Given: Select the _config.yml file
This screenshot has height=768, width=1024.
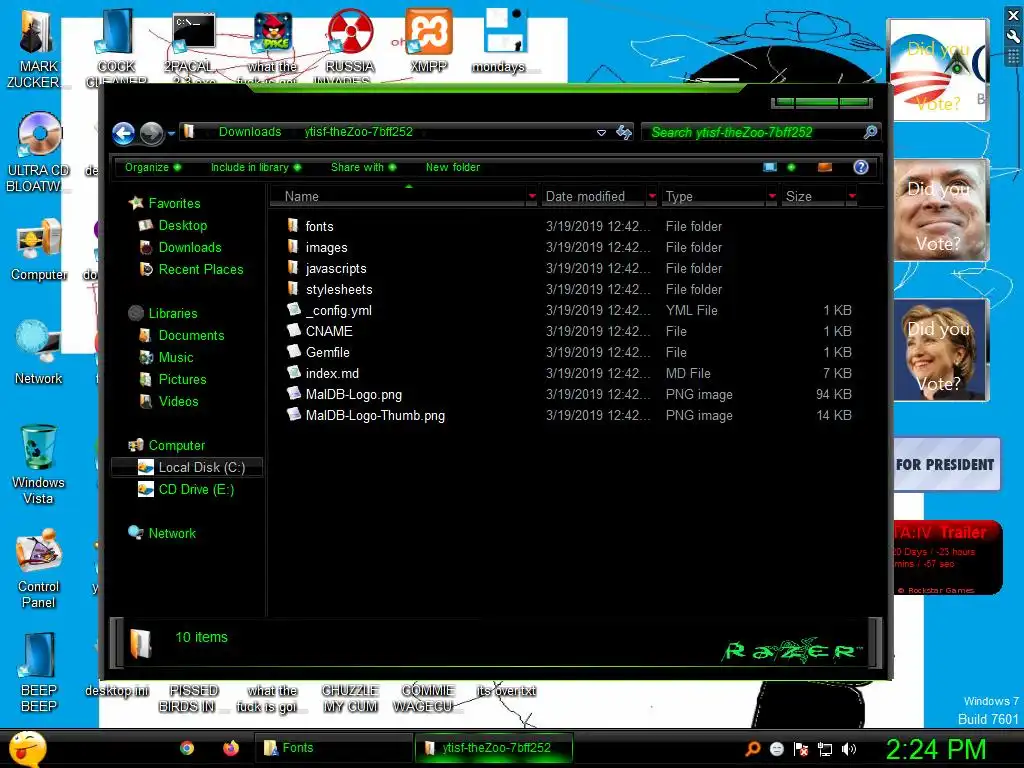Looking at the screenshot, I should click(338, 310).
